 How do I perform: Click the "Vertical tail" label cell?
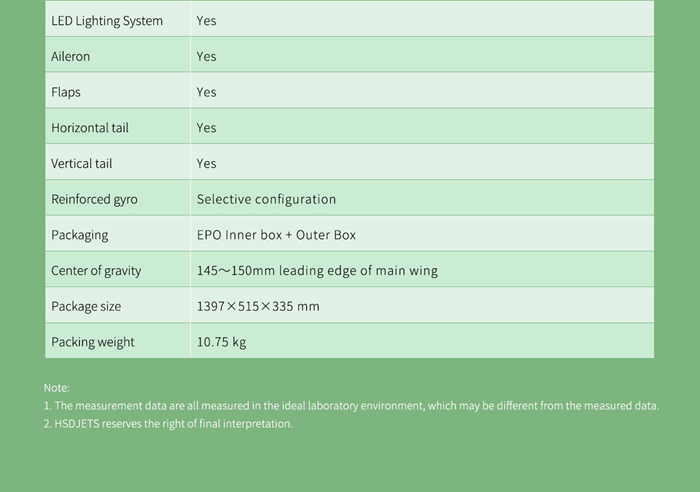[82, 164]
